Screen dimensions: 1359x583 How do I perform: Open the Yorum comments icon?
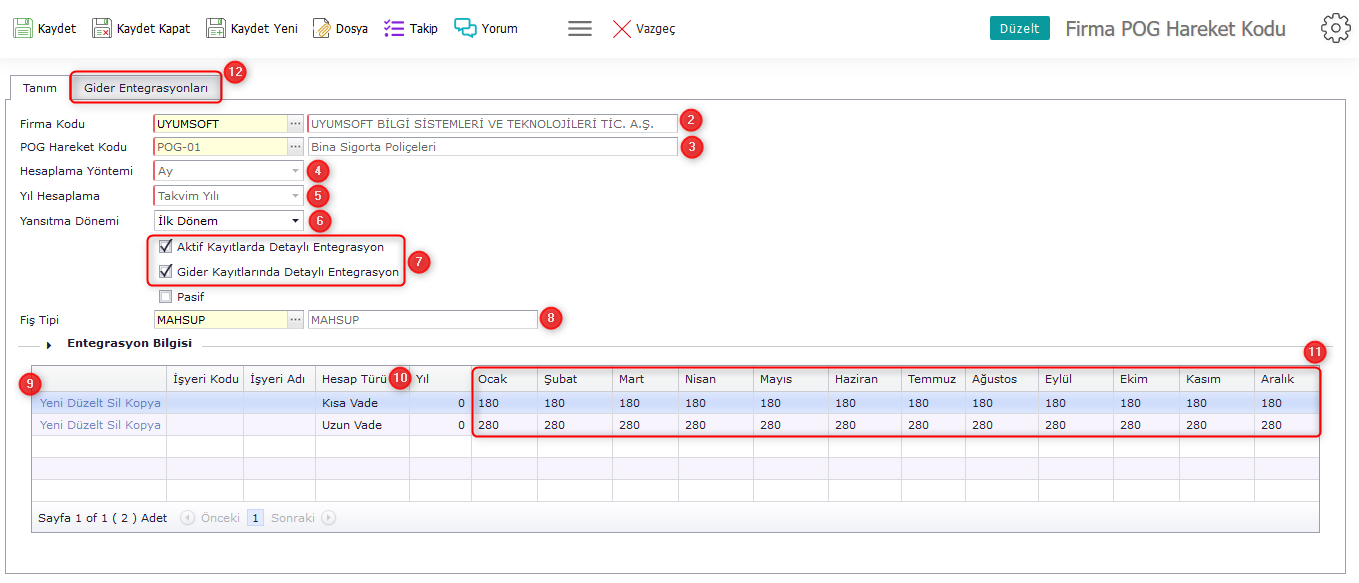[465, 28]
